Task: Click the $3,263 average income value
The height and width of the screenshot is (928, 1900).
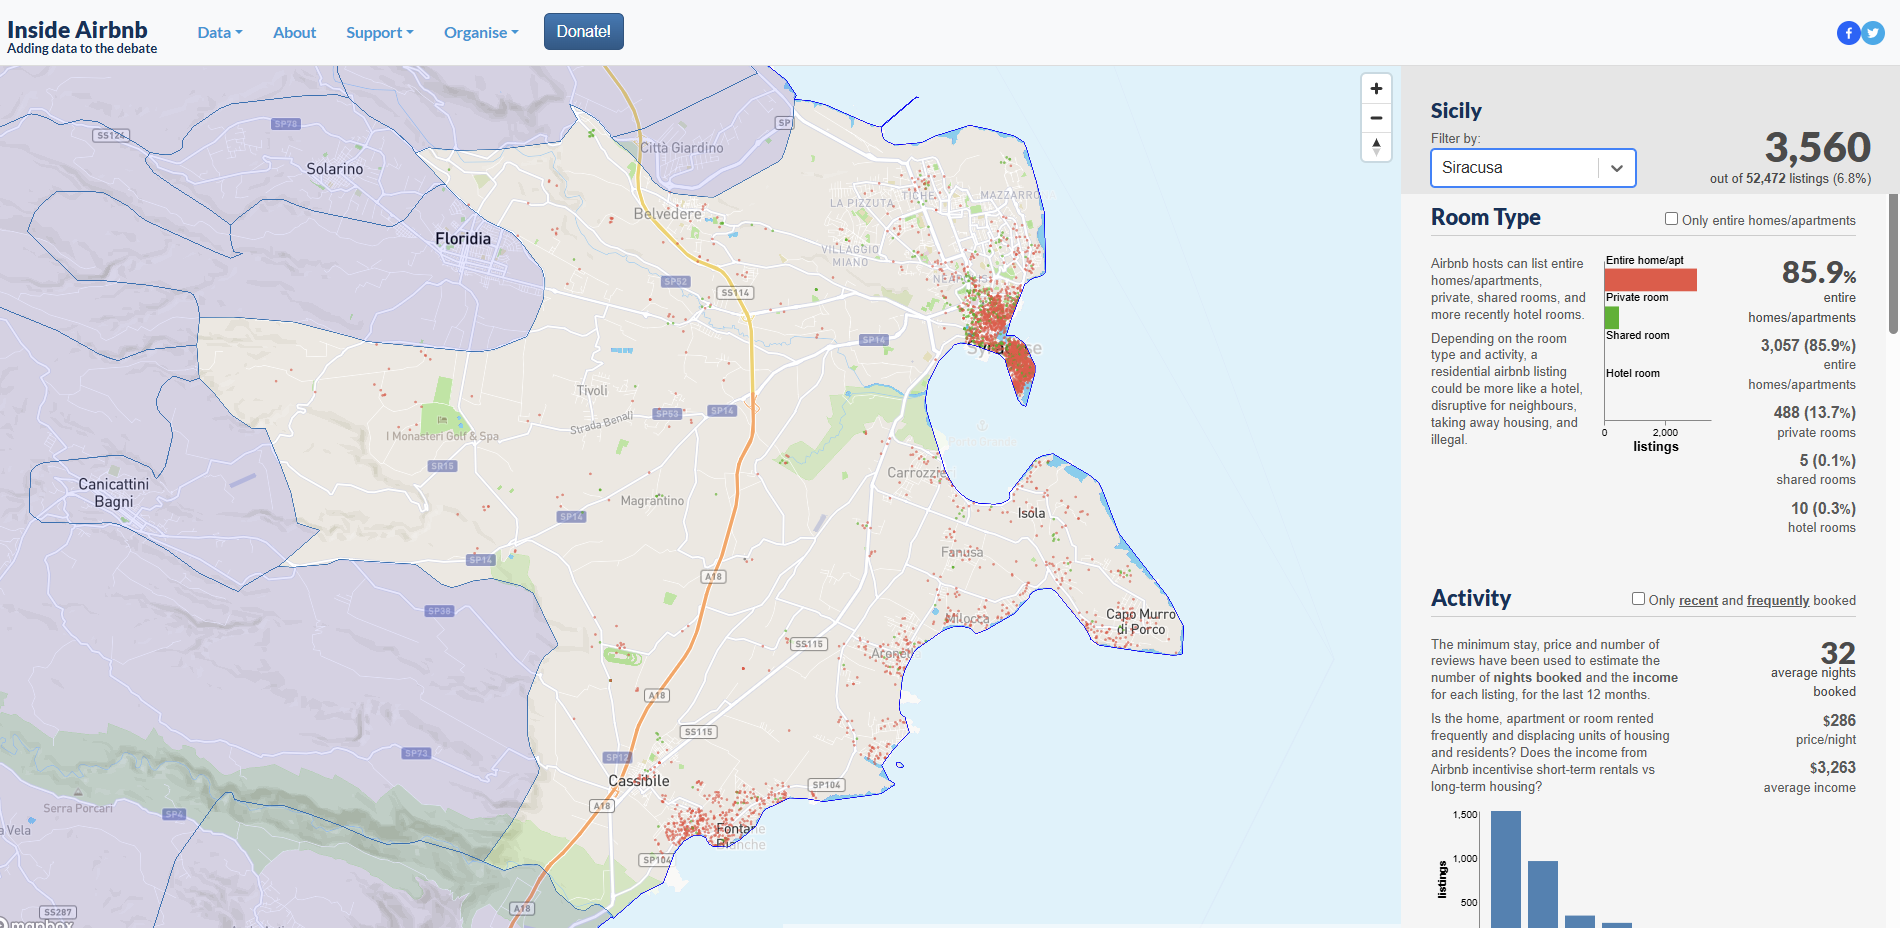Action: pyautogui.click(x=1832, y=768)
